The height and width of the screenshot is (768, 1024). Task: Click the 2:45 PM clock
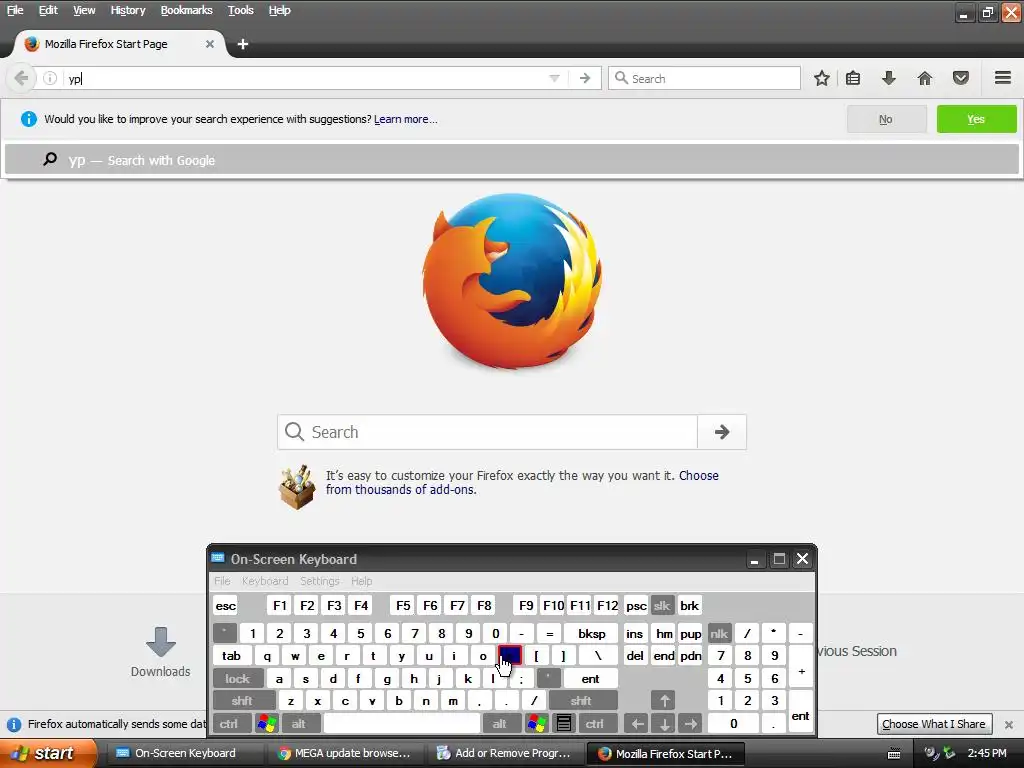(987, 754)
